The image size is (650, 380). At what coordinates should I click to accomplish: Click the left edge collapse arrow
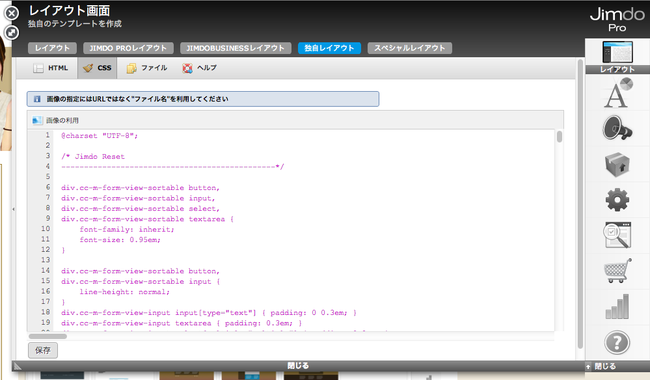click(14, 209)
